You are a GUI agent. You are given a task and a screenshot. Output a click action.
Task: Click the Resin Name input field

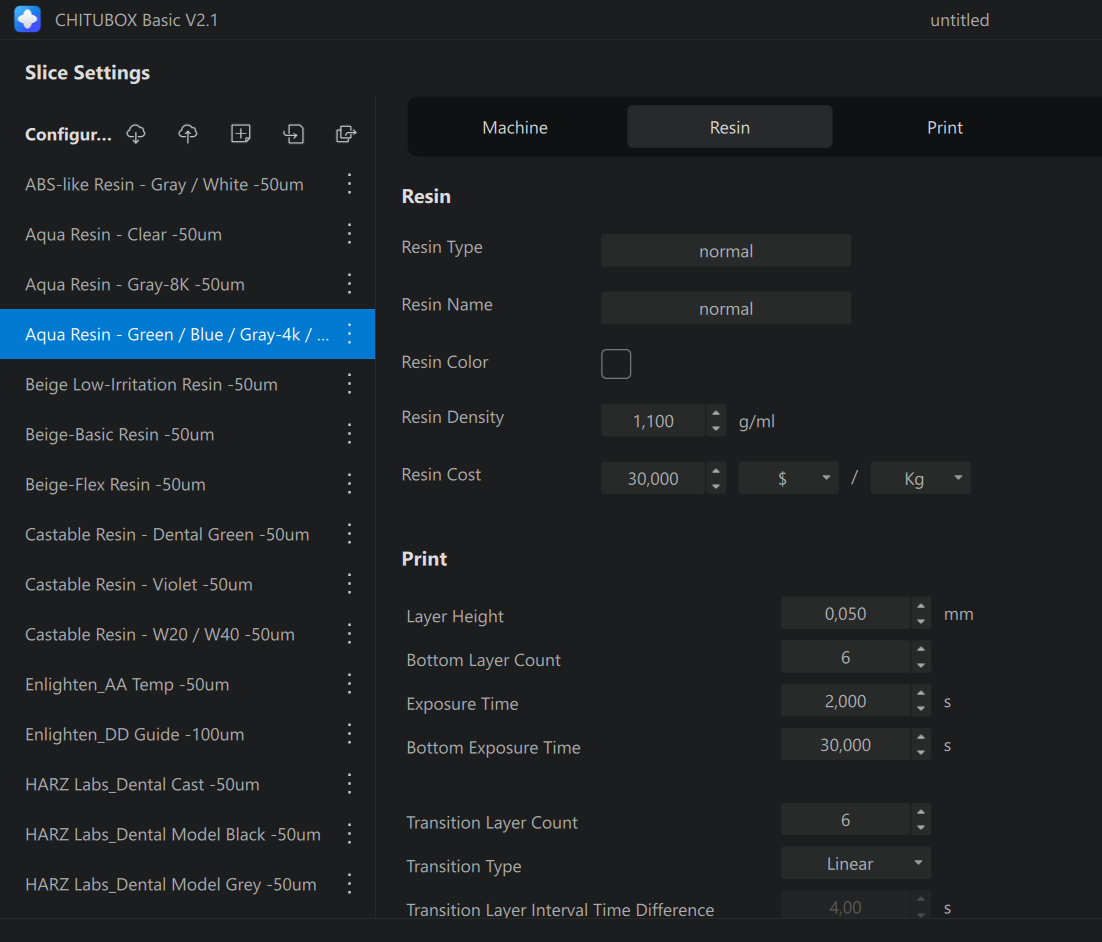tap(725, 308)
